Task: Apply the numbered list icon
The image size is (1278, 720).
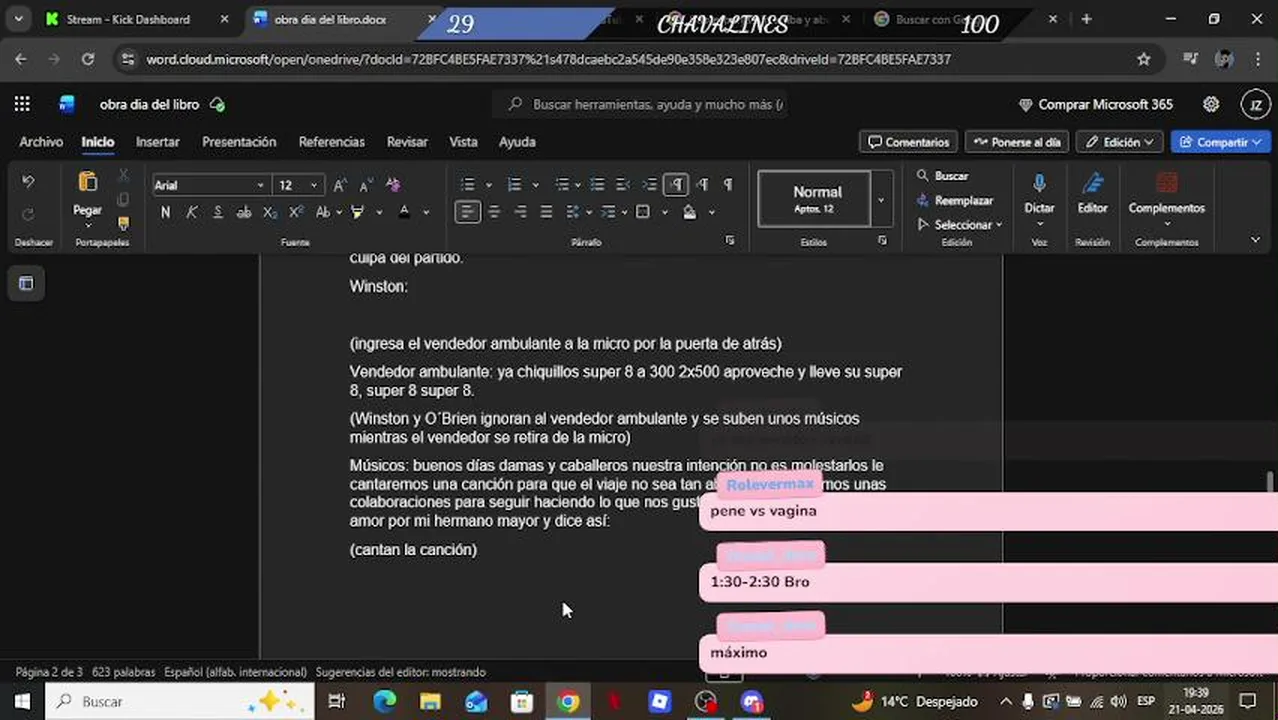Action: [x=515, y=185]
